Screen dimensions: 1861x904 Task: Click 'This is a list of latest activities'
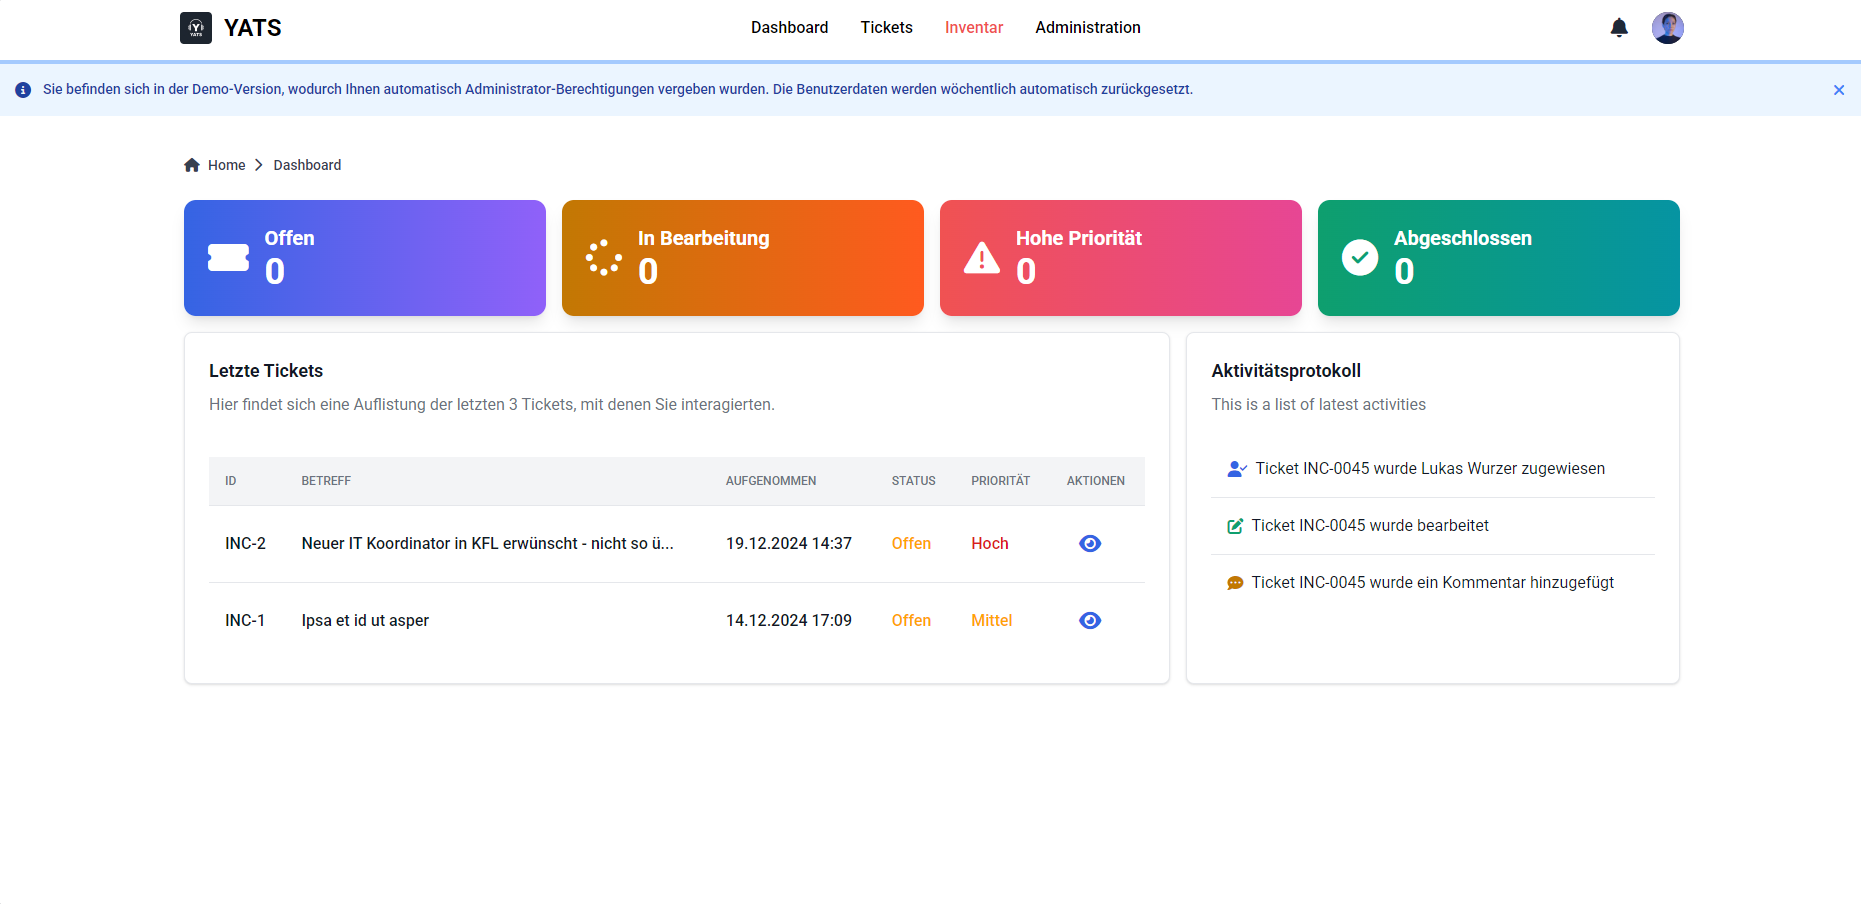pyautogui.click(x=1319, y=405)
